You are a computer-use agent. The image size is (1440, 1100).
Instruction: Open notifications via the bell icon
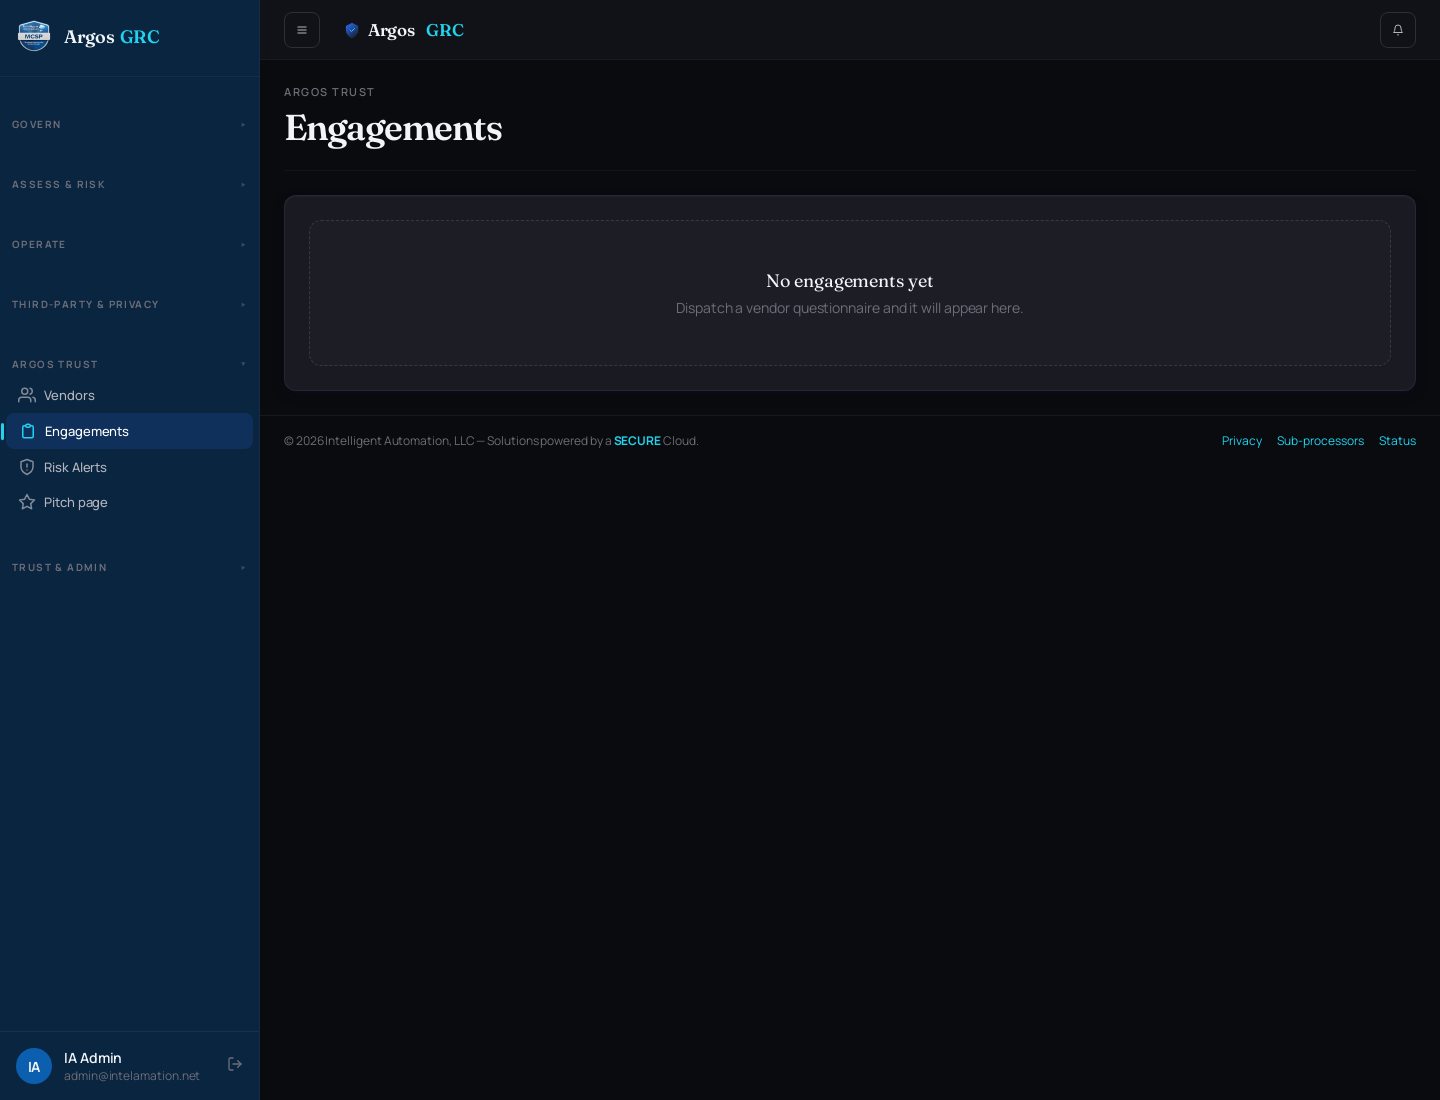pos(1398,30)
